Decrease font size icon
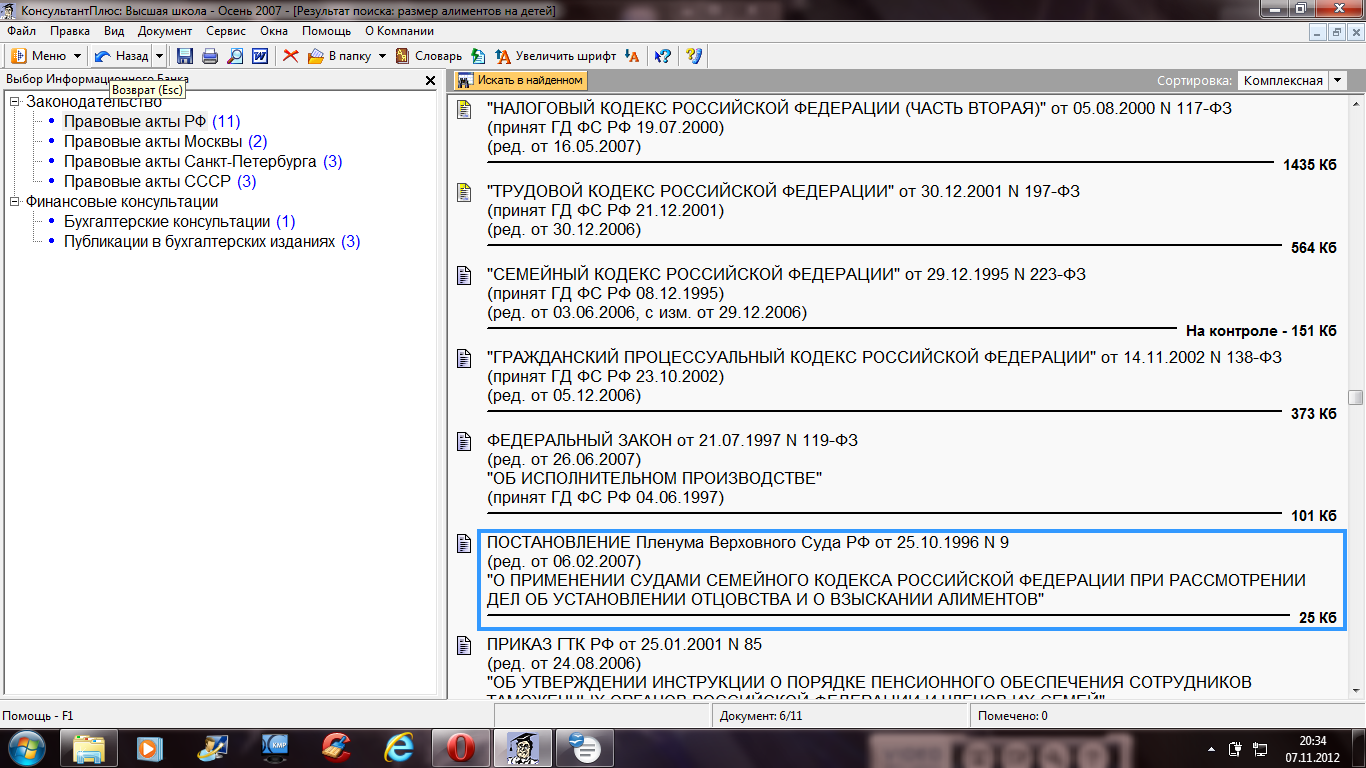 [x=631, y=56]
